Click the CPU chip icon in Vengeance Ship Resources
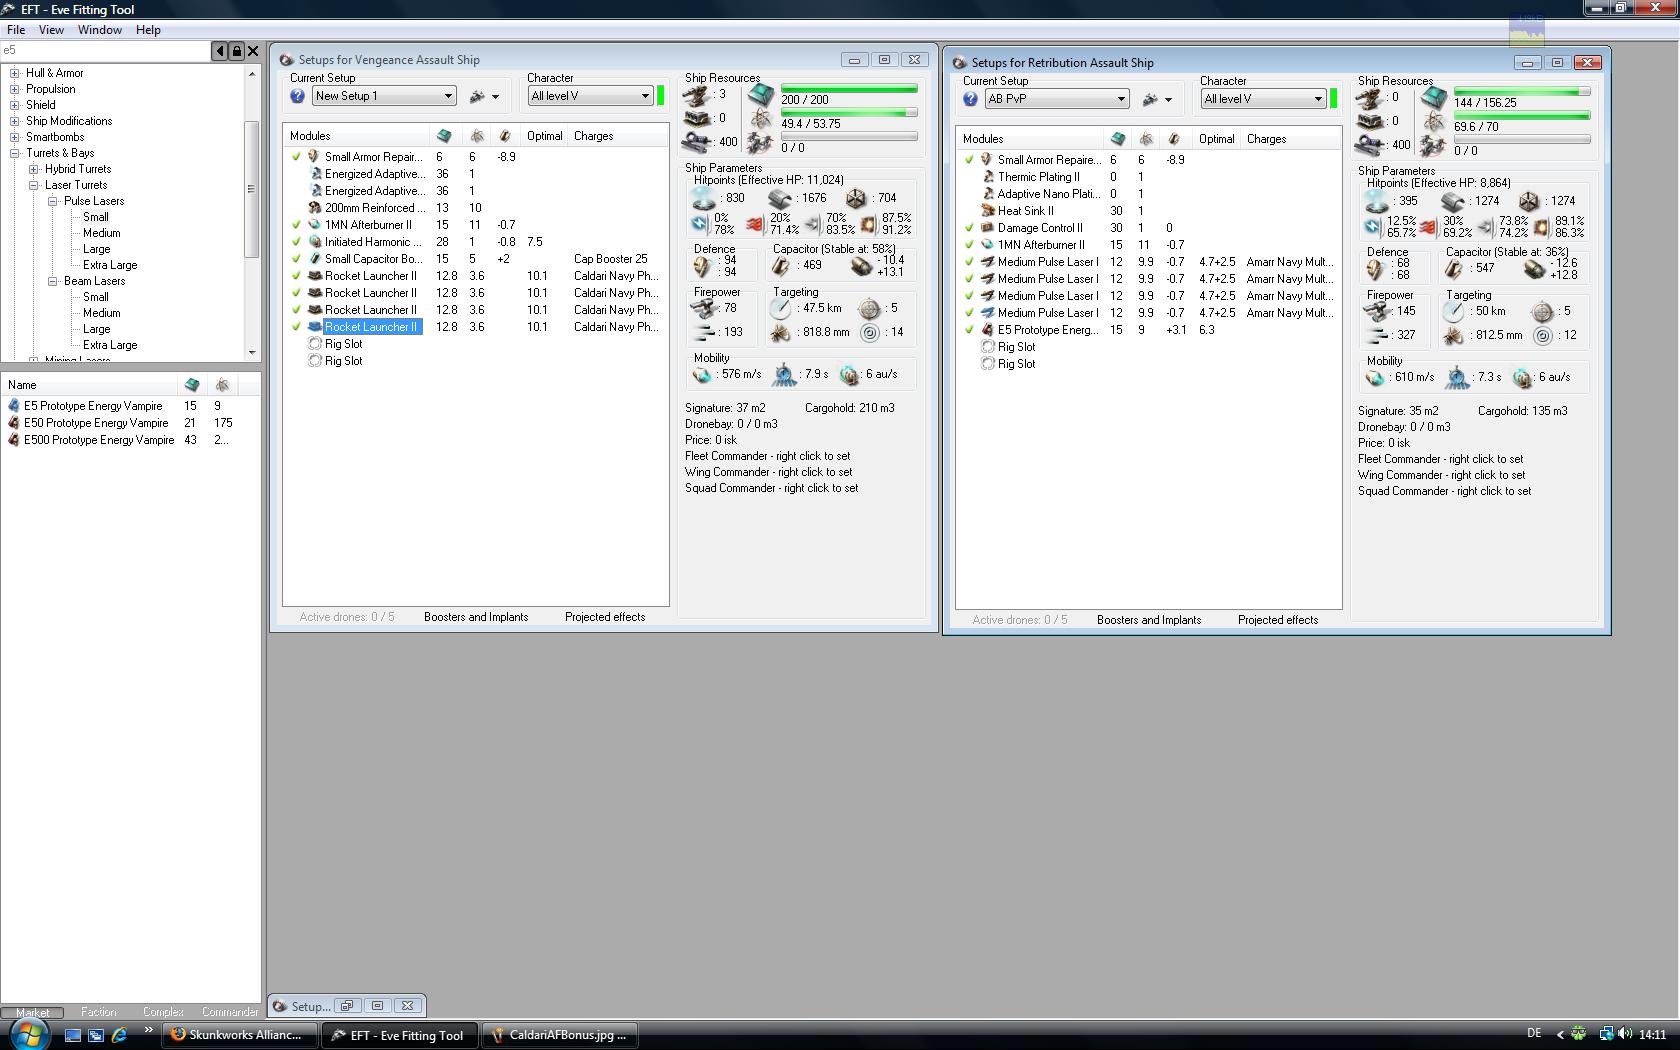Viewport: 1680px width, 1050px height. coord(761,96)
